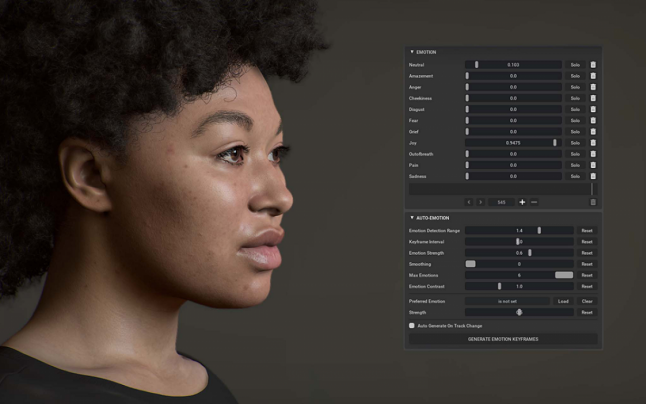Screen dimensions: 646x404
Task: Clear the preferred emotion
Action: [587, 301]
